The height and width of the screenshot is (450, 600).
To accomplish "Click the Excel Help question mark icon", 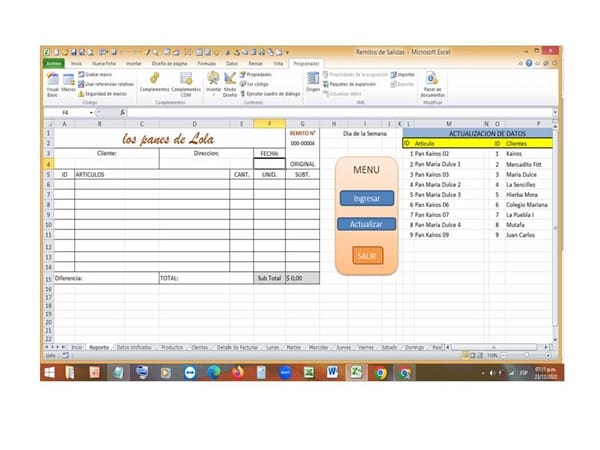I will tap(529, 64).
